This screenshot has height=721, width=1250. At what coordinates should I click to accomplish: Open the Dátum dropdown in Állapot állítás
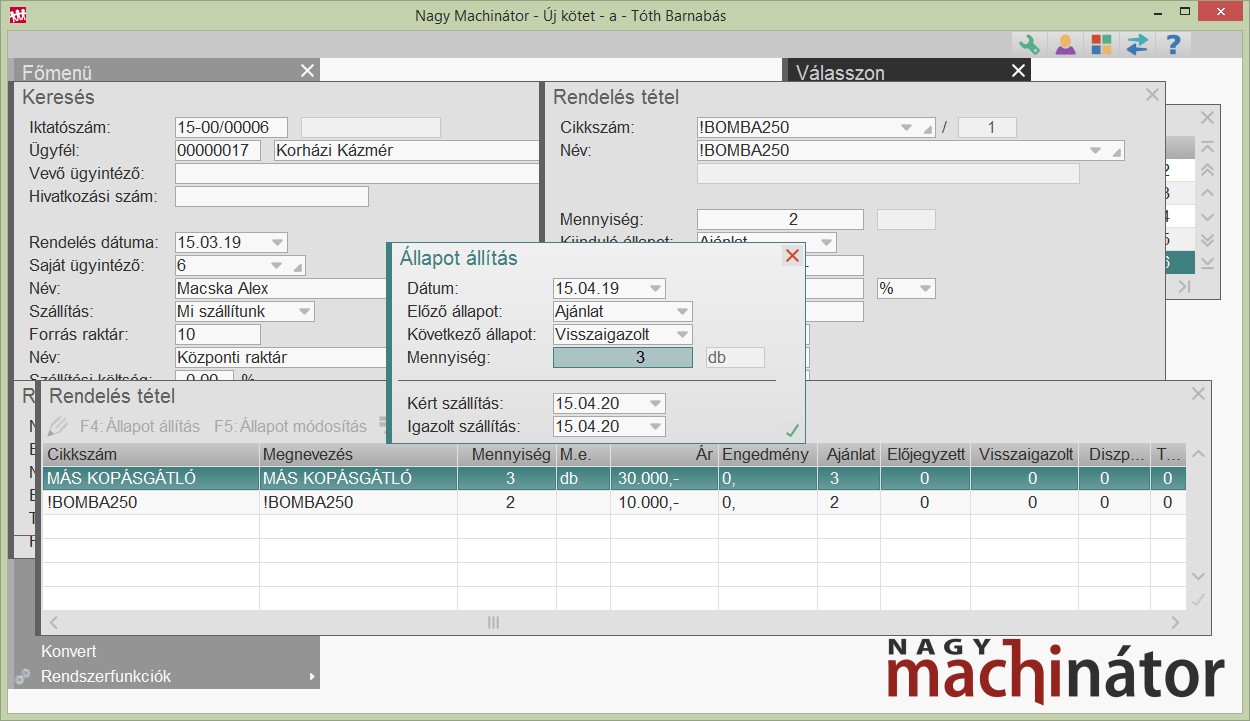point(655,289)
